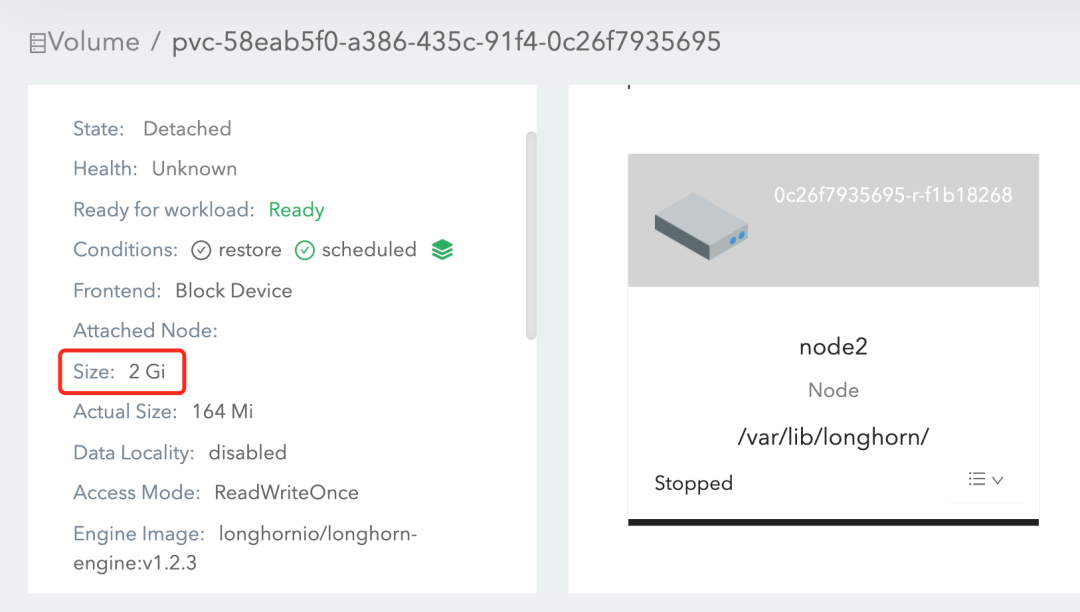Click the Data Locality disabled value
The height and width of the screenshot is (612, 1080).
point(247,452)
